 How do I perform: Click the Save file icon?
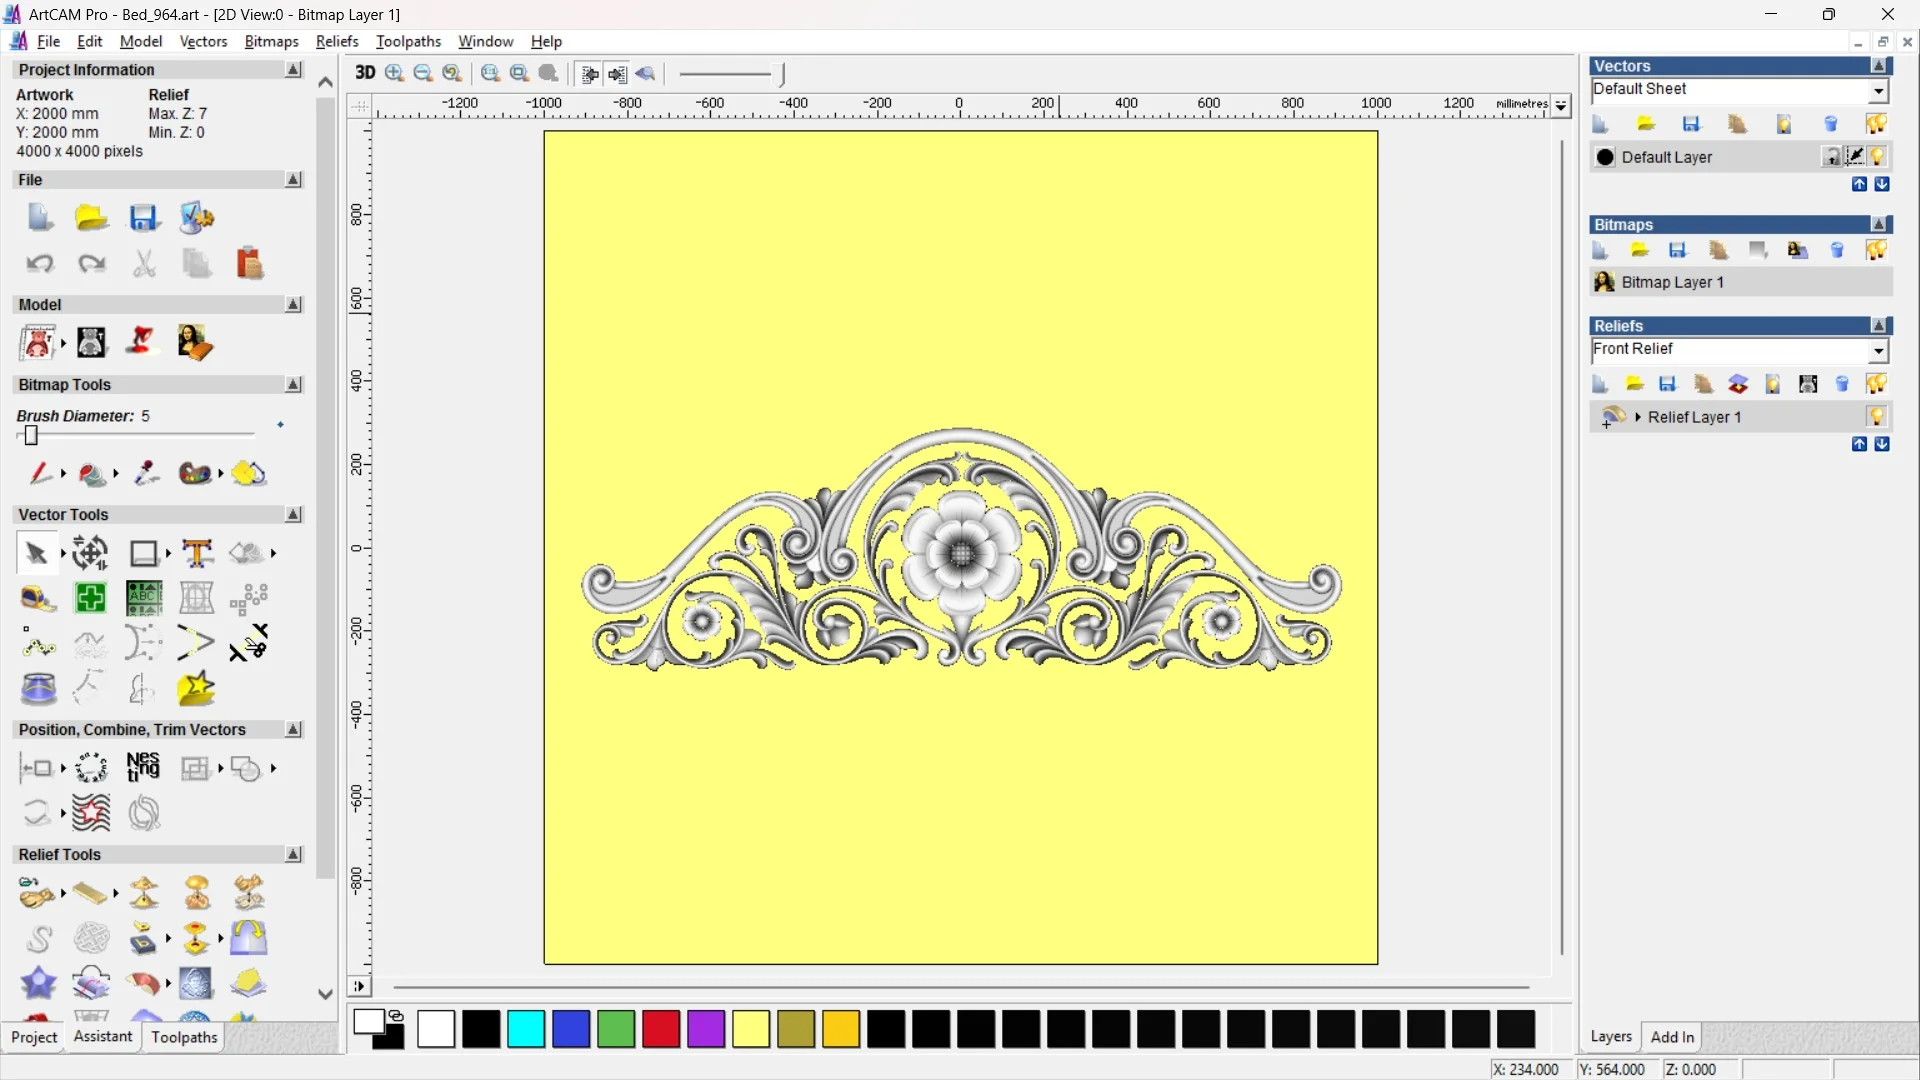144,218
